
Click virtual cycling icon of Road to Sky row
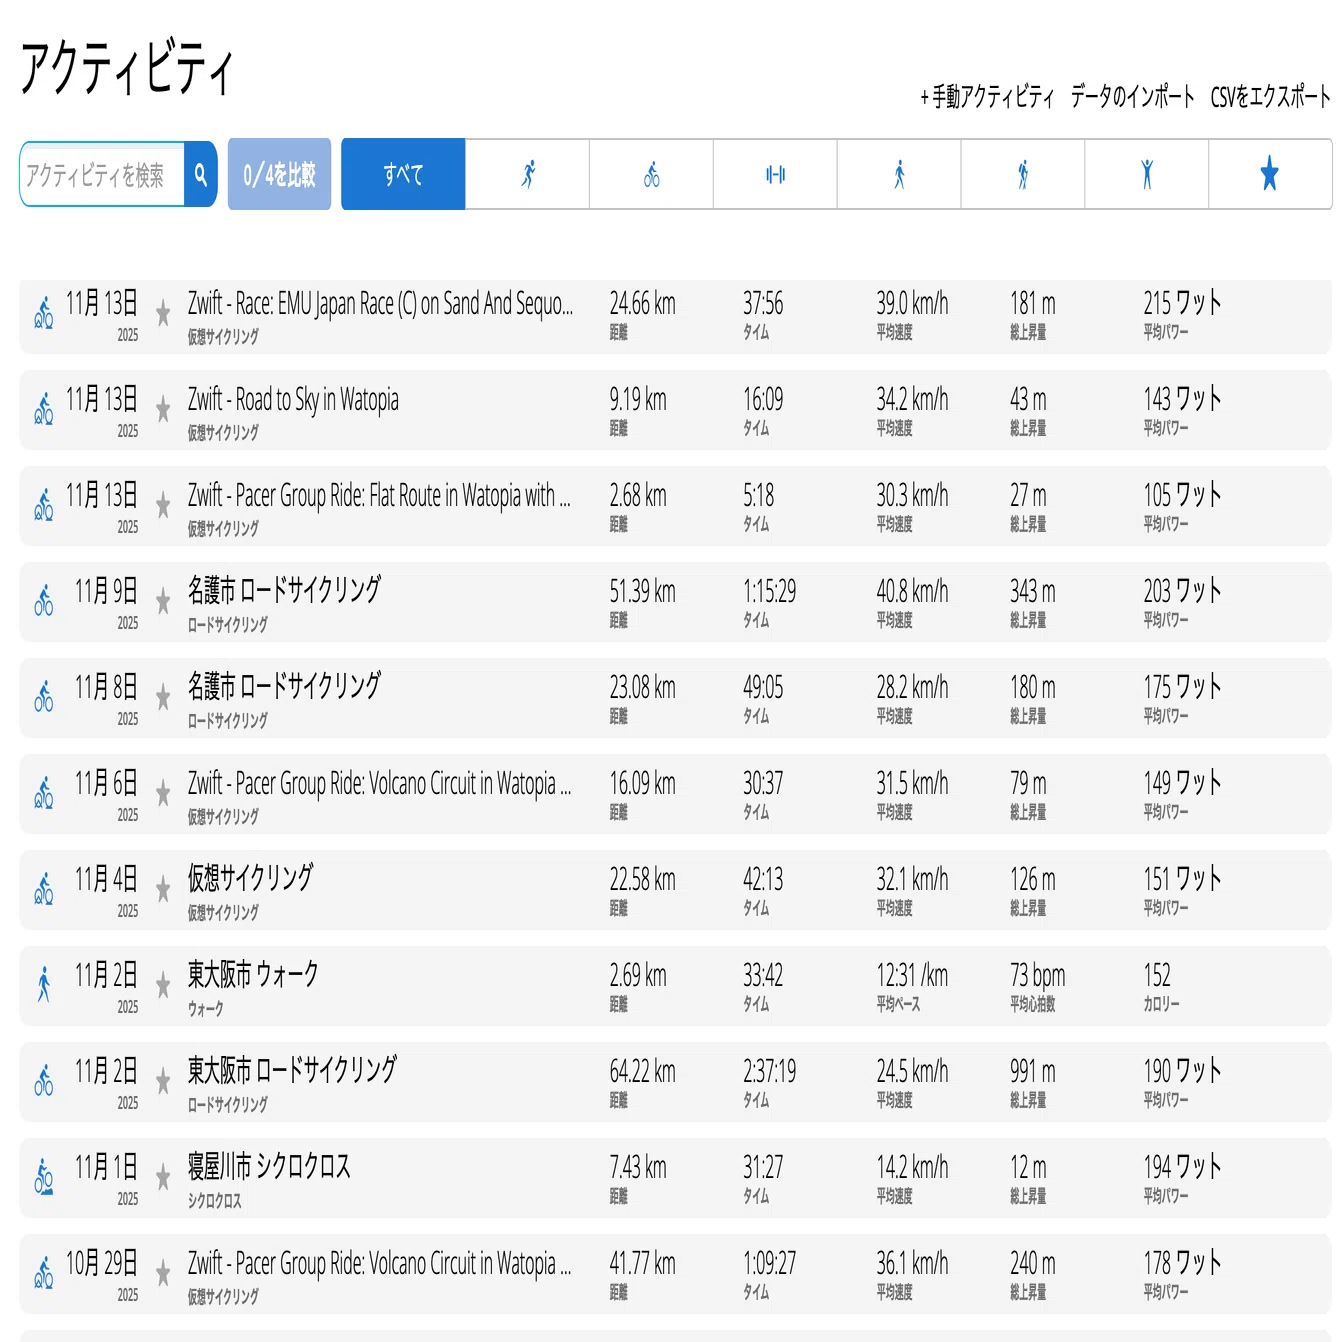44,409
